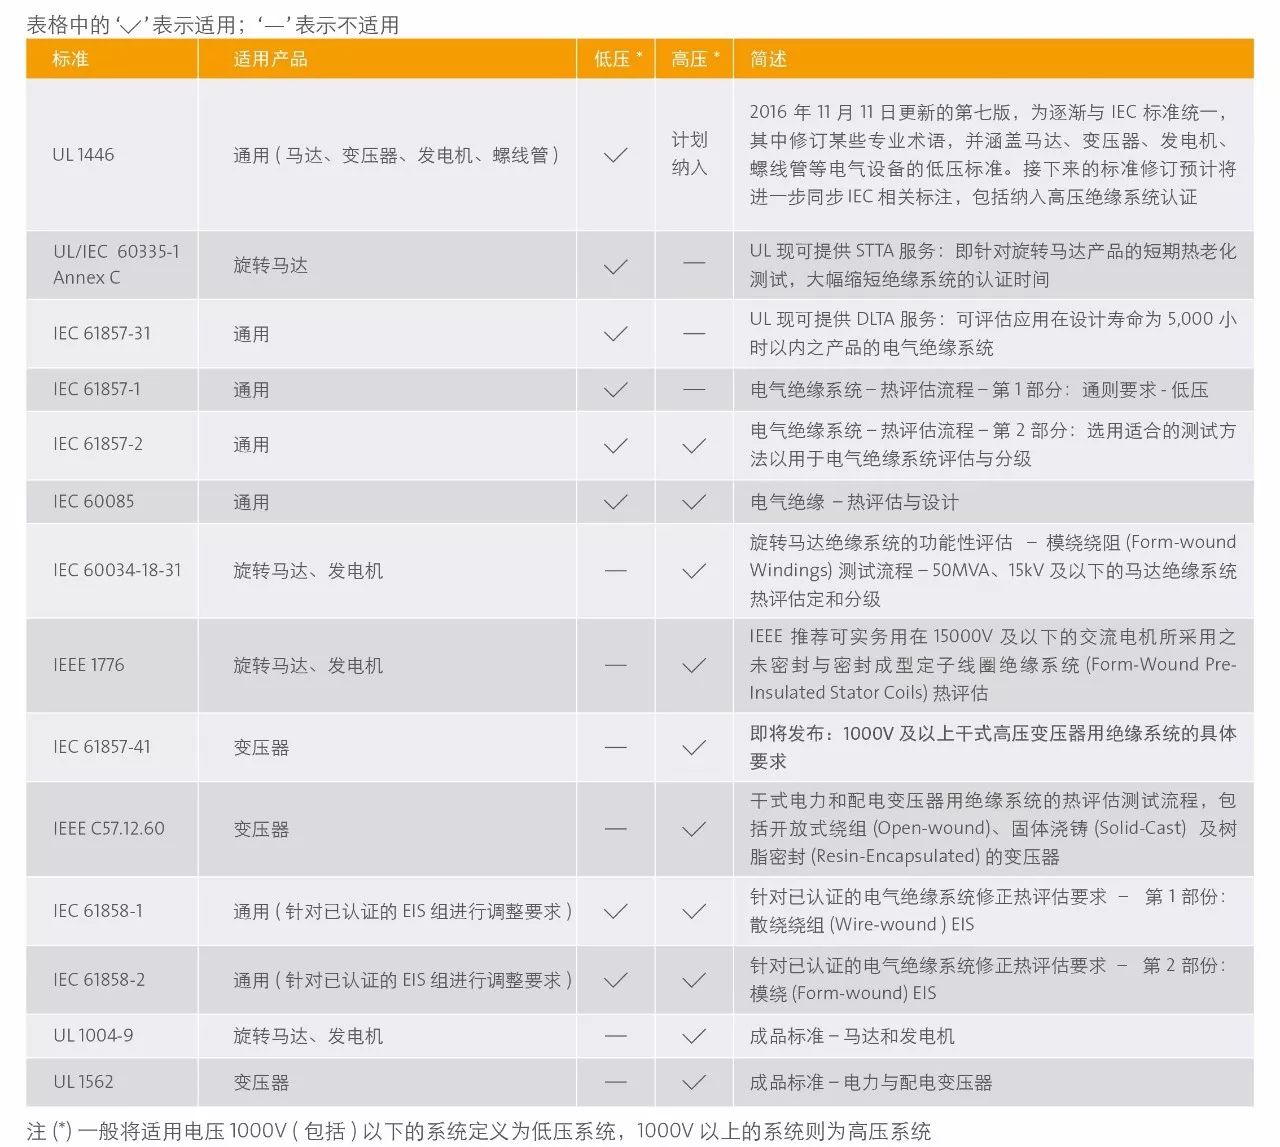The width and height of the screenshot is (1280, 1147).
Task: Click the footnote about 1000V voltage definition
Action: point(479,1131)
